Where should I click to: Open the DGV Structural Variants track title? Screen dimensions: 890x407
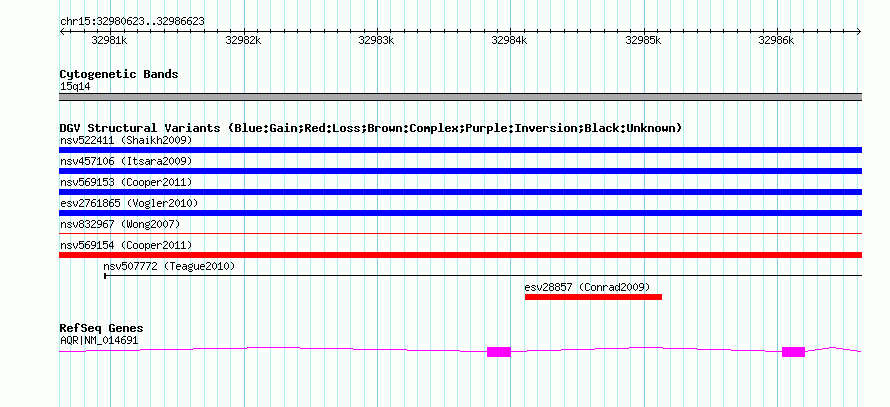(371, 128)
